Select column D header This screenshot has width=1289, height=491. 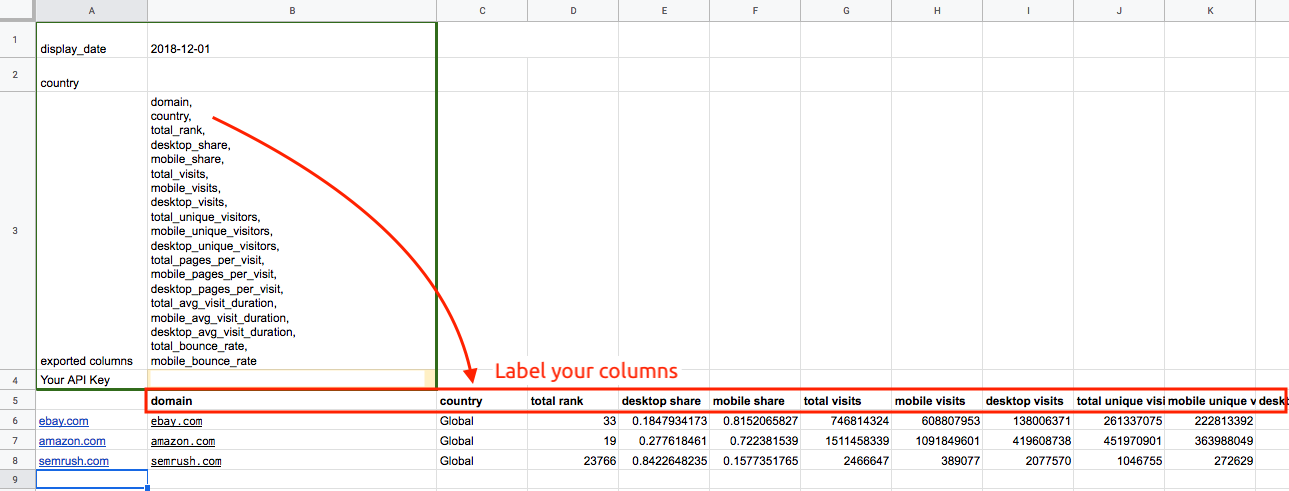(x=573, y=11)
